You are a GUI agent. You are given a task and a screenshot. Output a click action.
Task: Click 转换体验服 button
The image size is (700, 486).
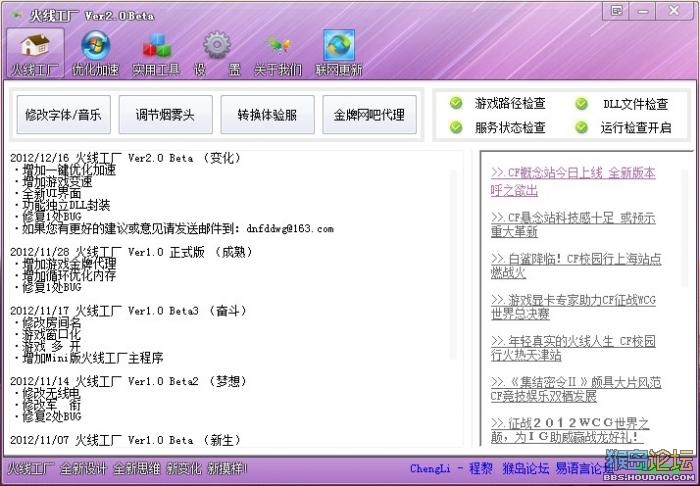coord(267,115)
